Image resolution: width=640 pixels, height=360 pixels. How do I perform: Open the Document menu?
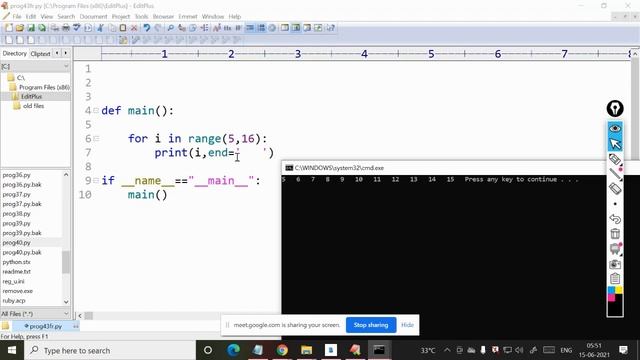pos(93,16)
